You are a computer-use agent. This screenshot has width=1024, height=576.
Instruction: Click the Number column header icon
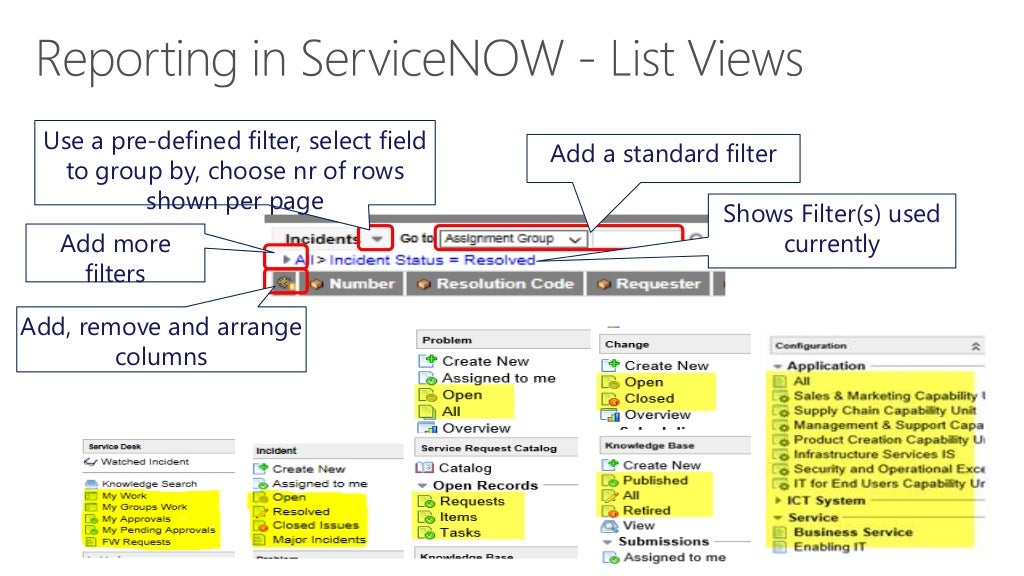pyautogui.click(x=317, y=284)
